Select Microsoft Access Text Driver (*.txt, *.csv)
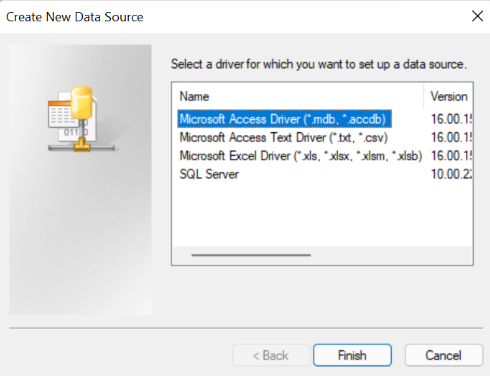The image size is (490, 376). point(284,137)
